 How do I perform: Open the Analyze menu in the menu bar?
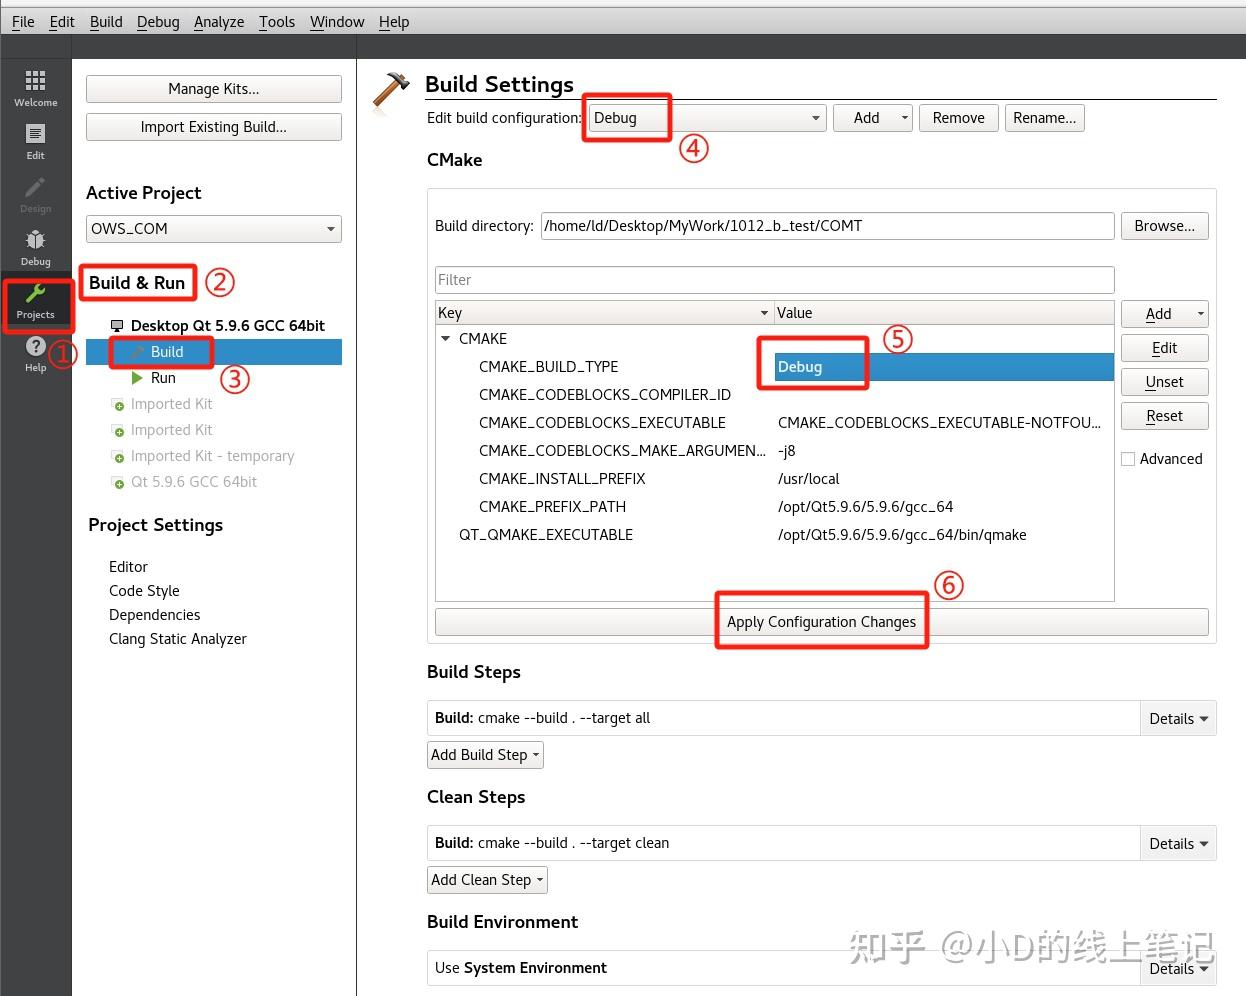coord(218,21)
